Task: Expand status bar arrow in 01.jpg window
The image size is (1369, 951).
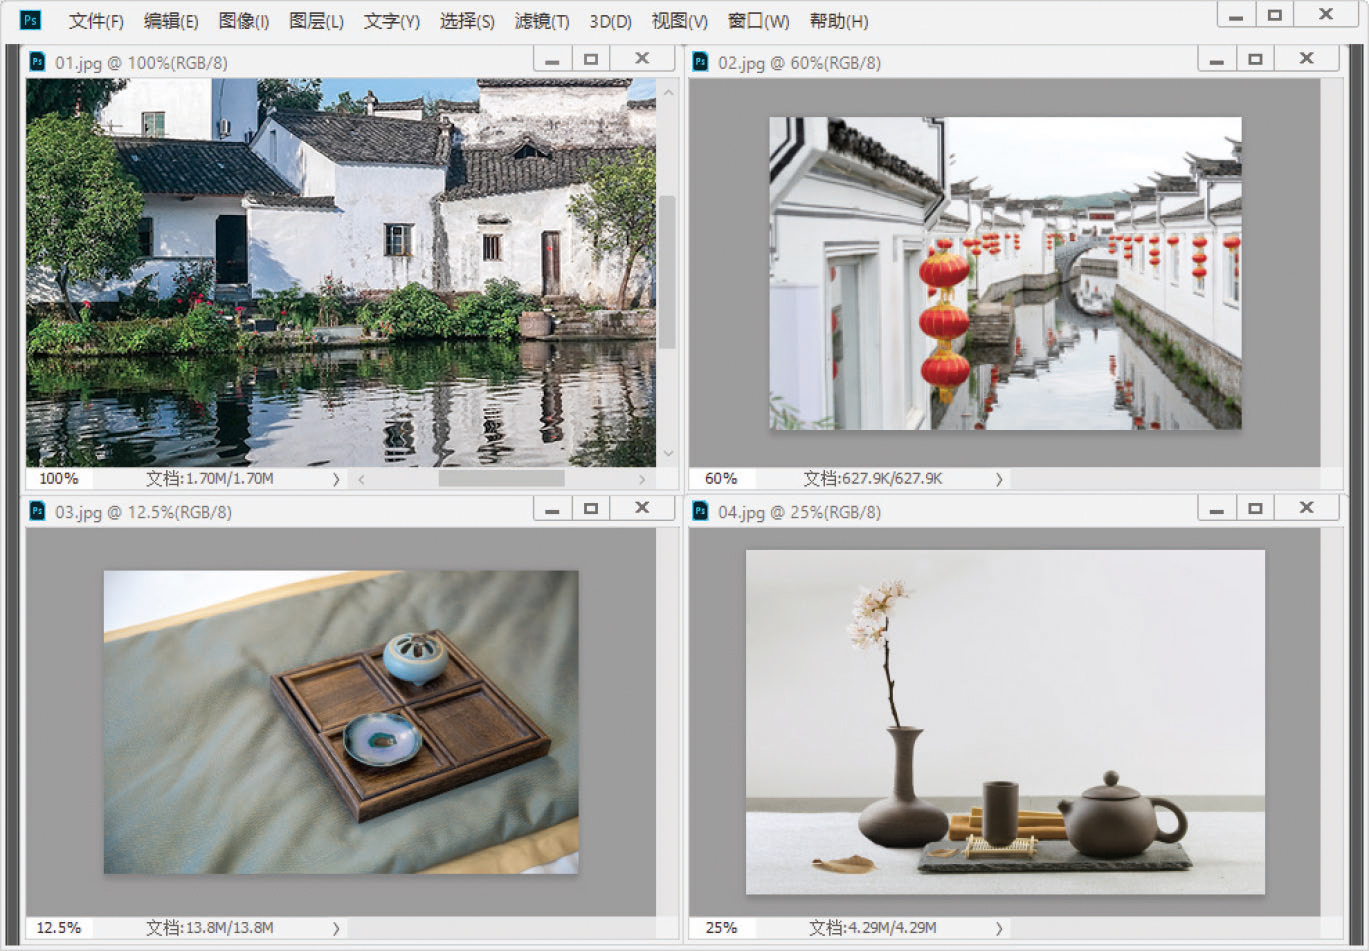Action: click(336, 479)
